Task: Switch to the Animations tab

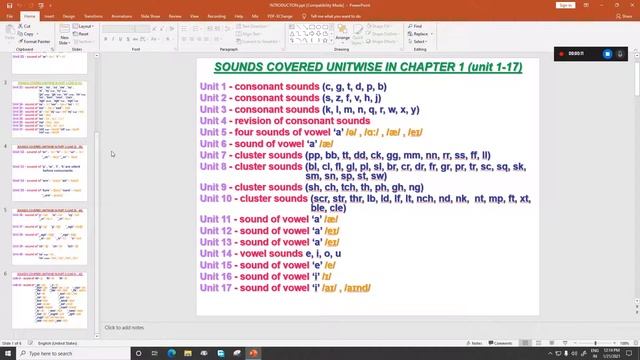Action: 122,16
